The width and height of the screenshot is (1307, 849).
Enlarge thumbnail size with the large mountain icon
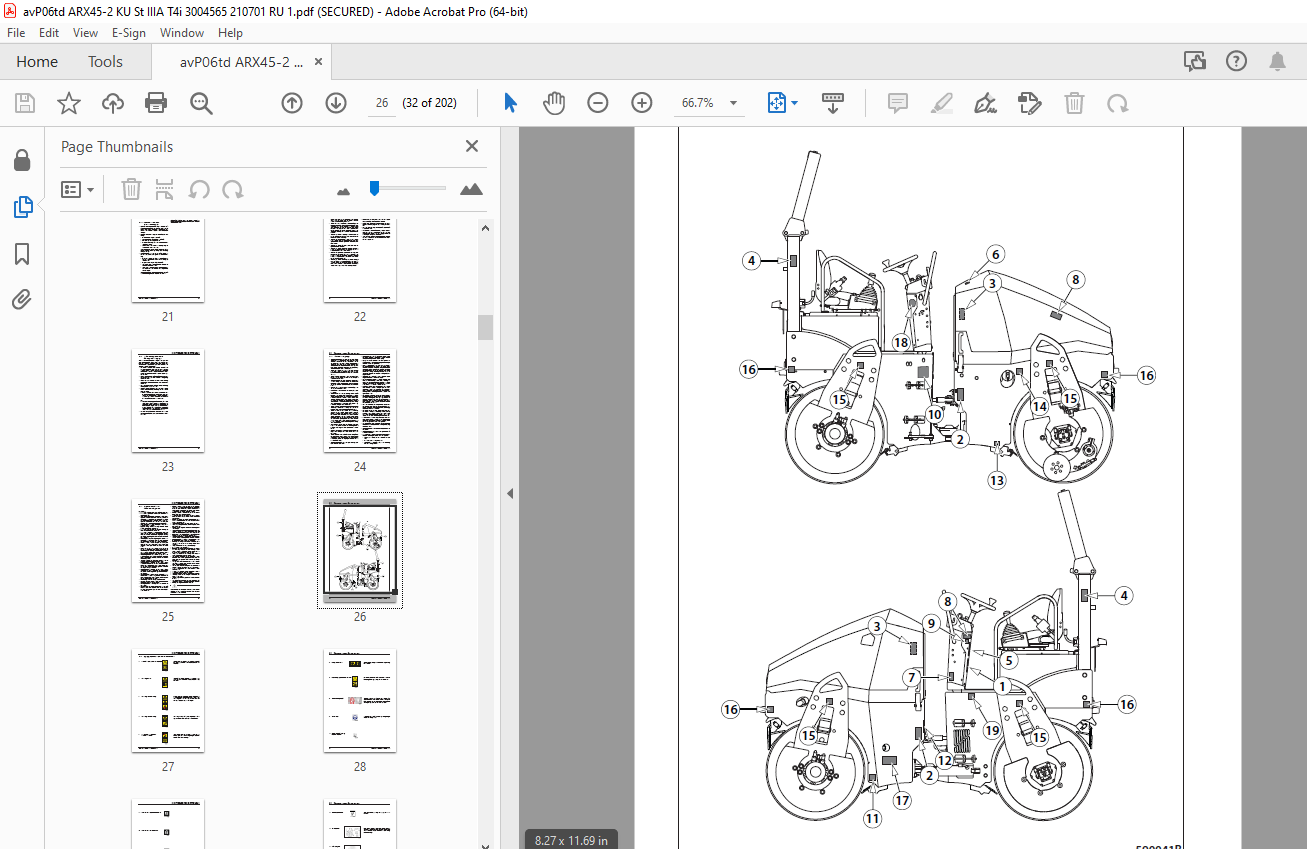(x=471, y=189)
